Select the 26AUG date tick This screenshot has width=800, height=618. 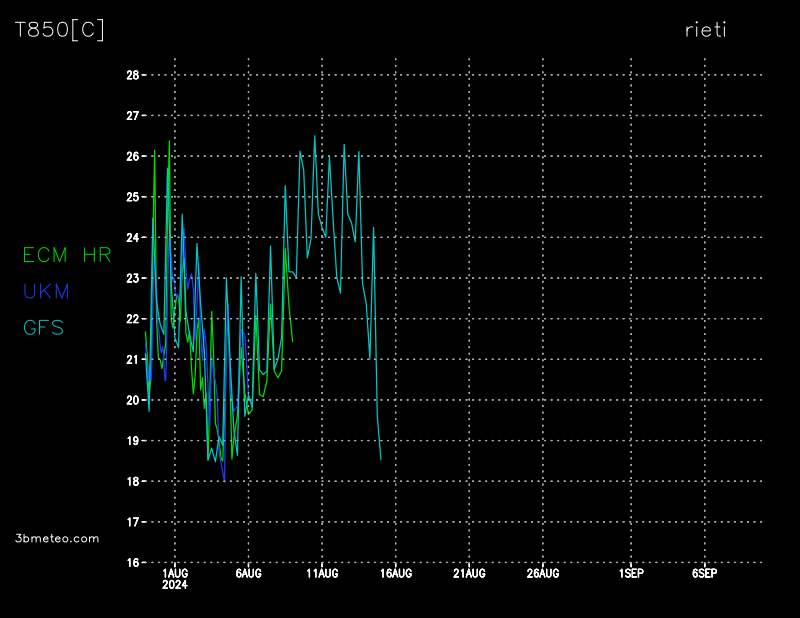pos(542,574)
